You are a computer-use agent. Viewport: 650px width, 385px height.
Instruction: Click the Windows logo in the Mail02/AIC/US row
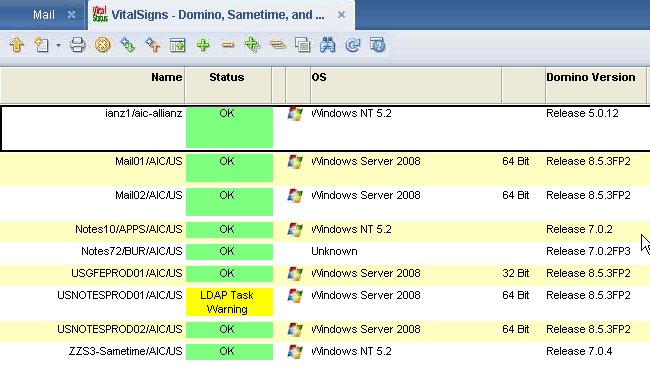[295, 196]
